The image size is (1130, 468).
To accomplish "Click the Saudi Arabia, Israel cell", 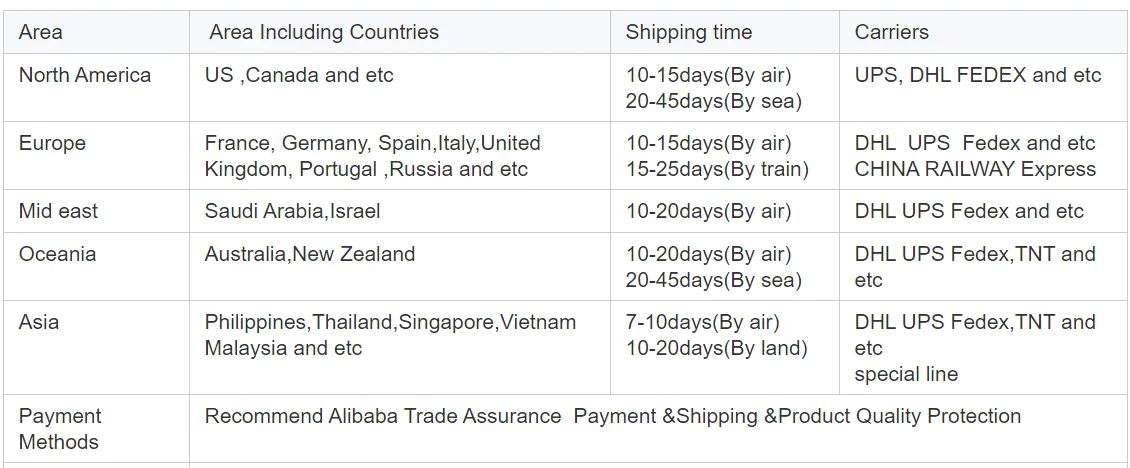I will [x=292, y=211].
